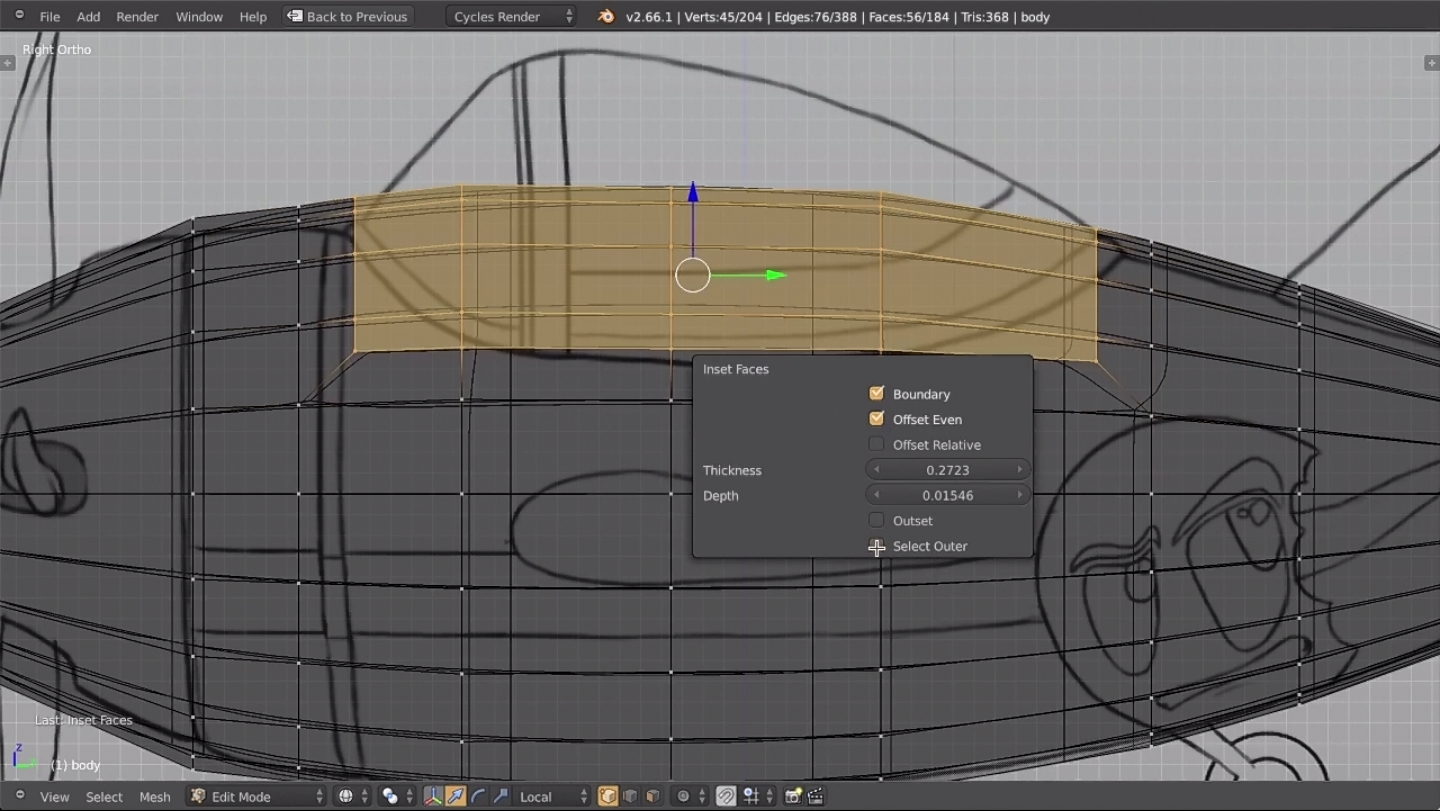Image resolution: width=1440 pixels, height=811 pixels.
Task: Open the Render menu
Action: pyautogui.click(x=137, y=17)
